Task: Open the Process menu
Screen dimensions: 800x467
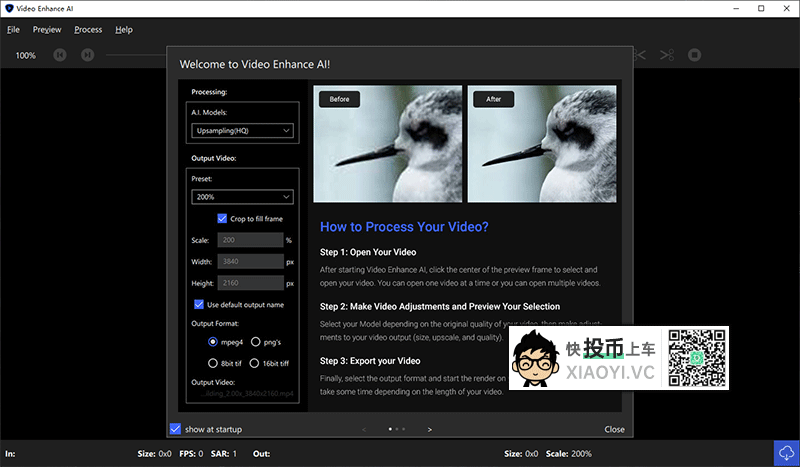Action: pos(88,30)
